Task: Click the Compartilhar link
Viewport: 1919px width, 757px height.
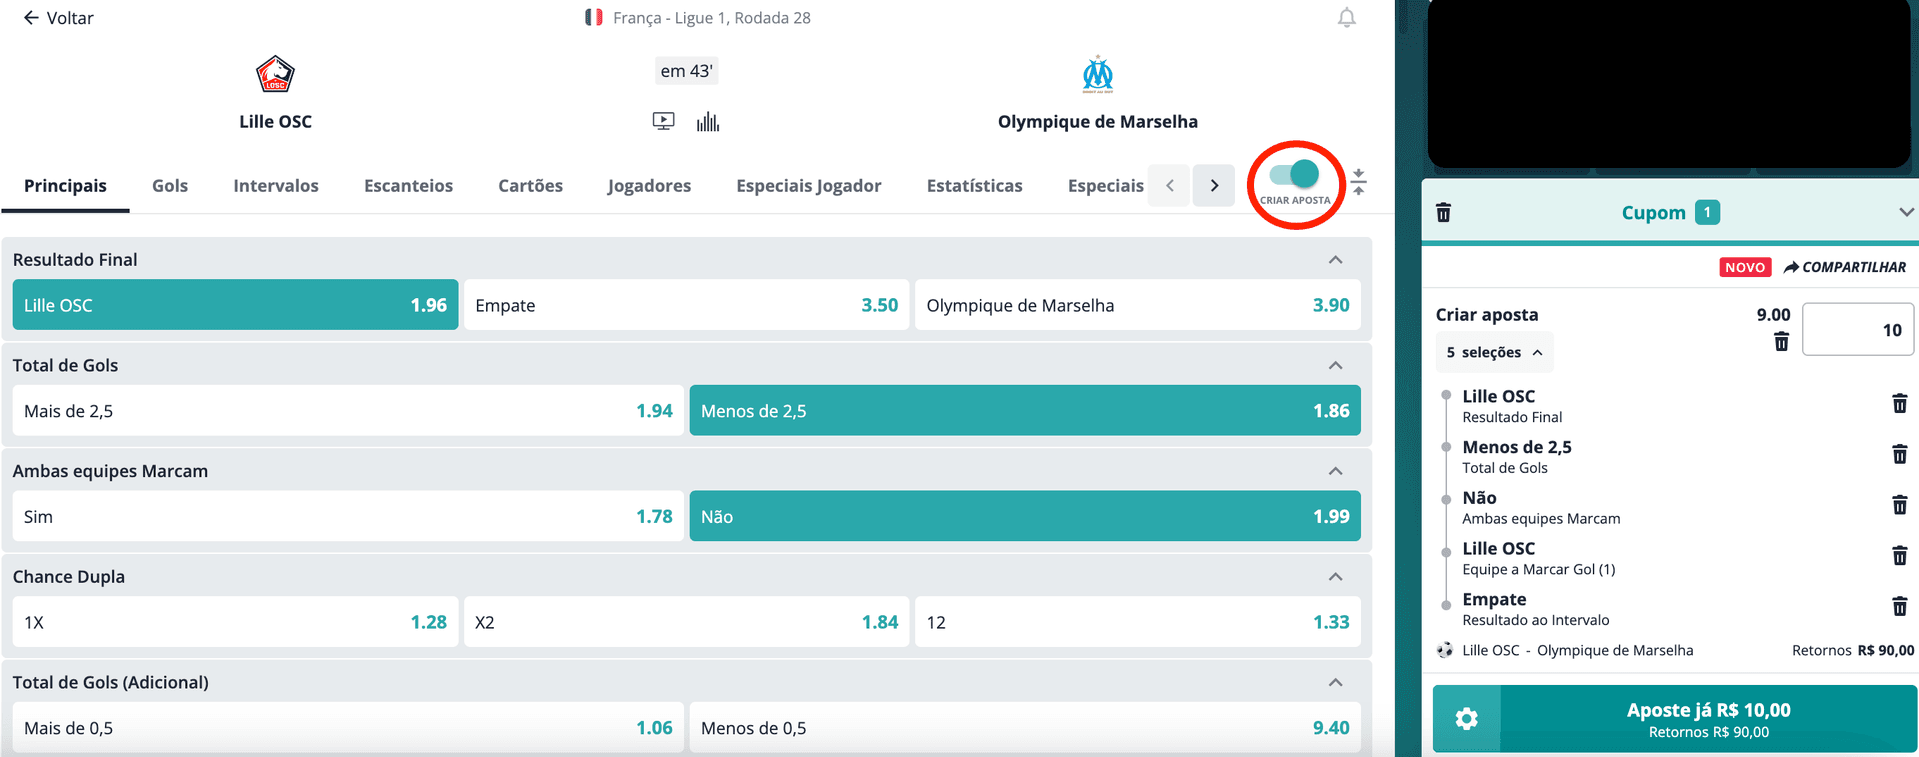Action: [1845, 267]
